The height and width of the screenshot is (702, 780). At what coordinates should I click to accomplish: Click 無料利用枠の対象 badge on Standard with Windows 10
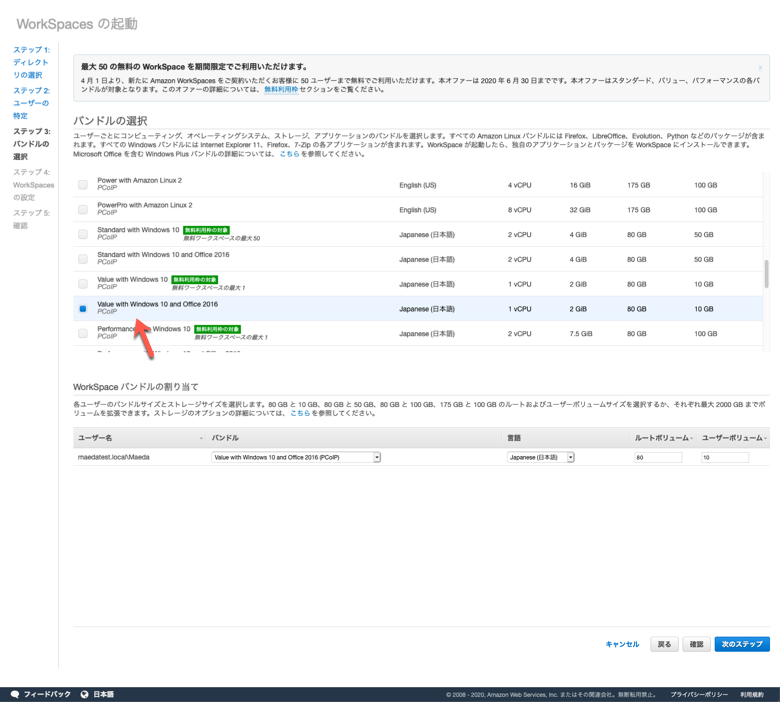pos(206,230)
